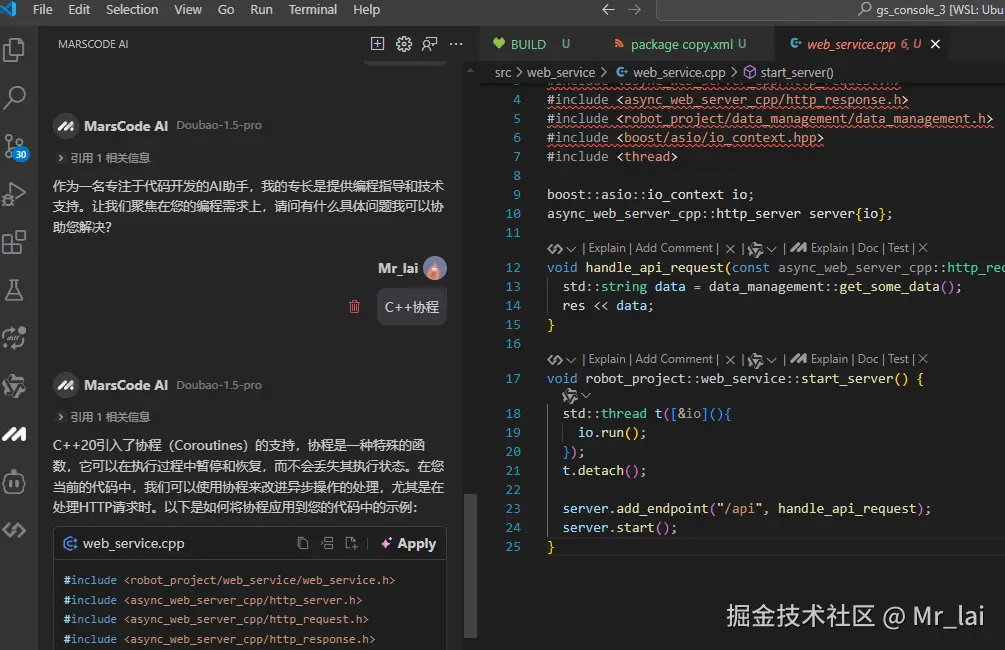
Task: Start a new chat with the plus icon
Action: 377,43
